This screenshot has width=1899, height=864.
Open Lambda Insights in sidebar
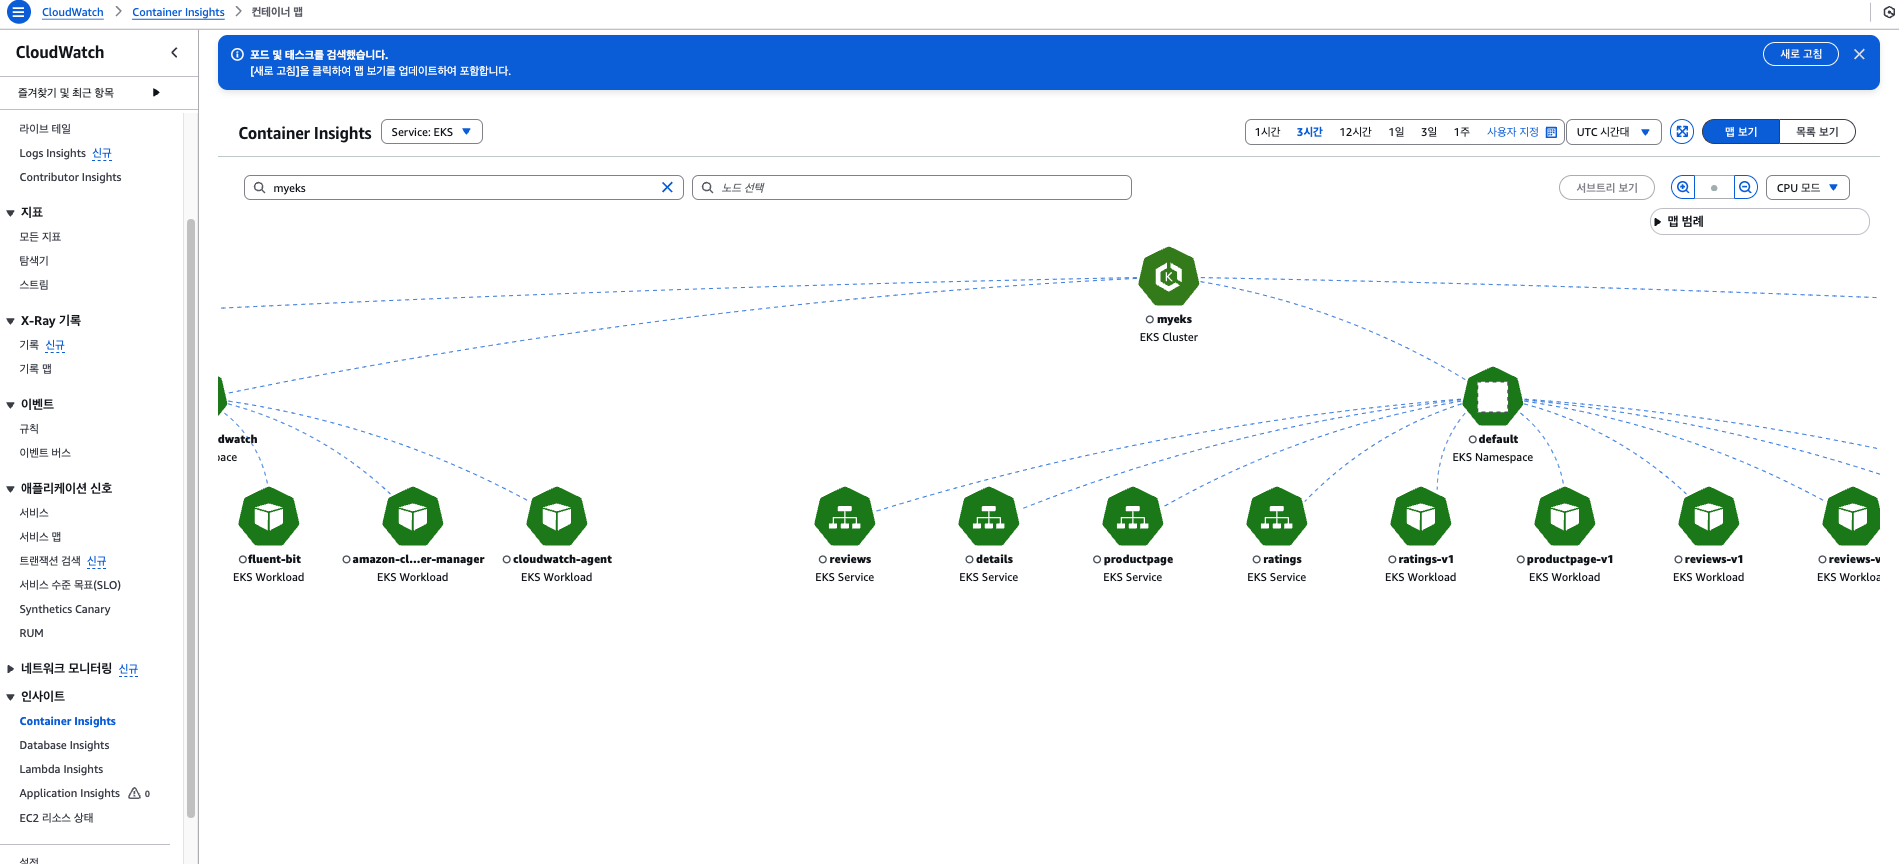(61, 769)
